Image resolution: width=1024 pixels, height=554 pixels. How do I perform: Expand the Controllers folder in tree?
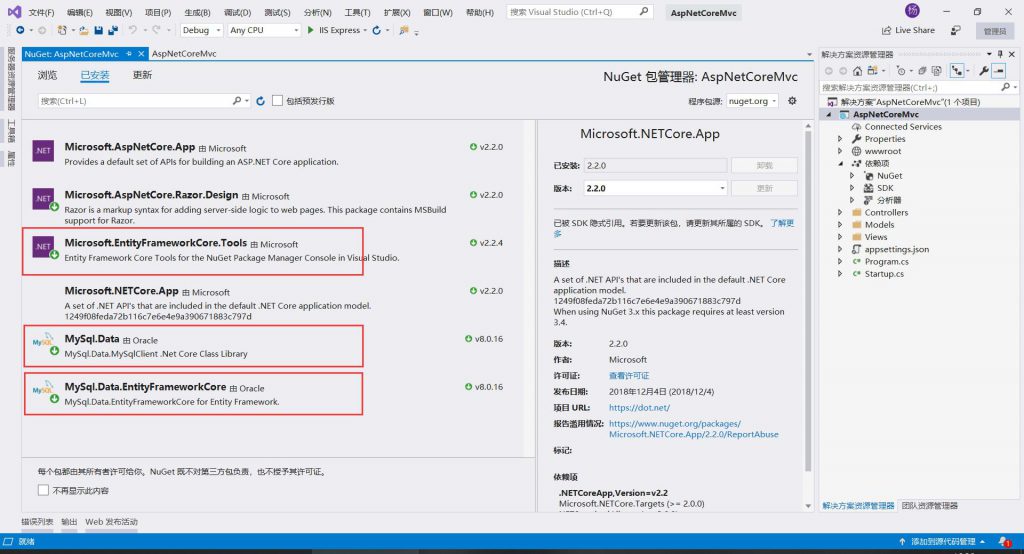pos(841,212)
